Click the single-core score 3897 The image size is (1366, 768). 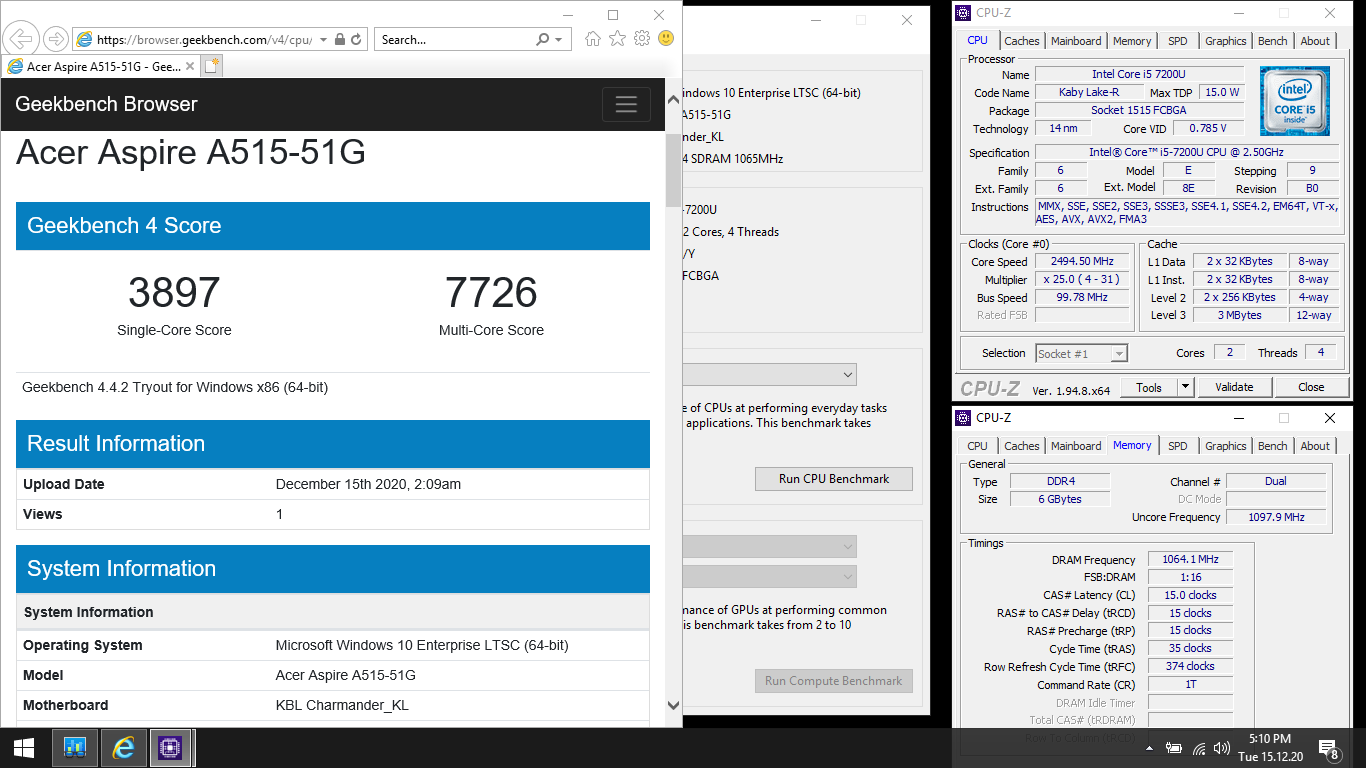click(174, 292)
